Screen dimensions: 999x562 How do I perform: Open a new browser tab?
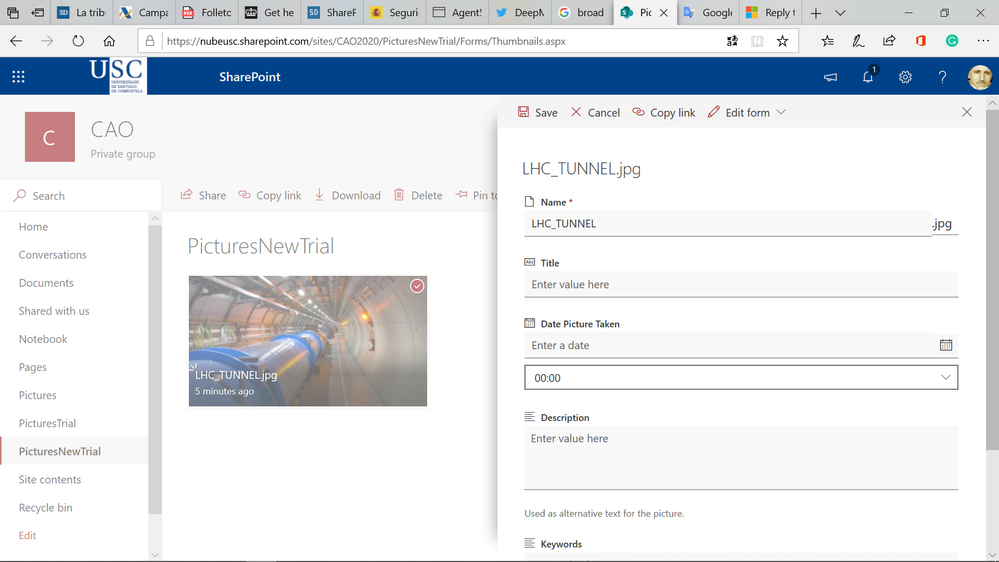tap(816, 13)
